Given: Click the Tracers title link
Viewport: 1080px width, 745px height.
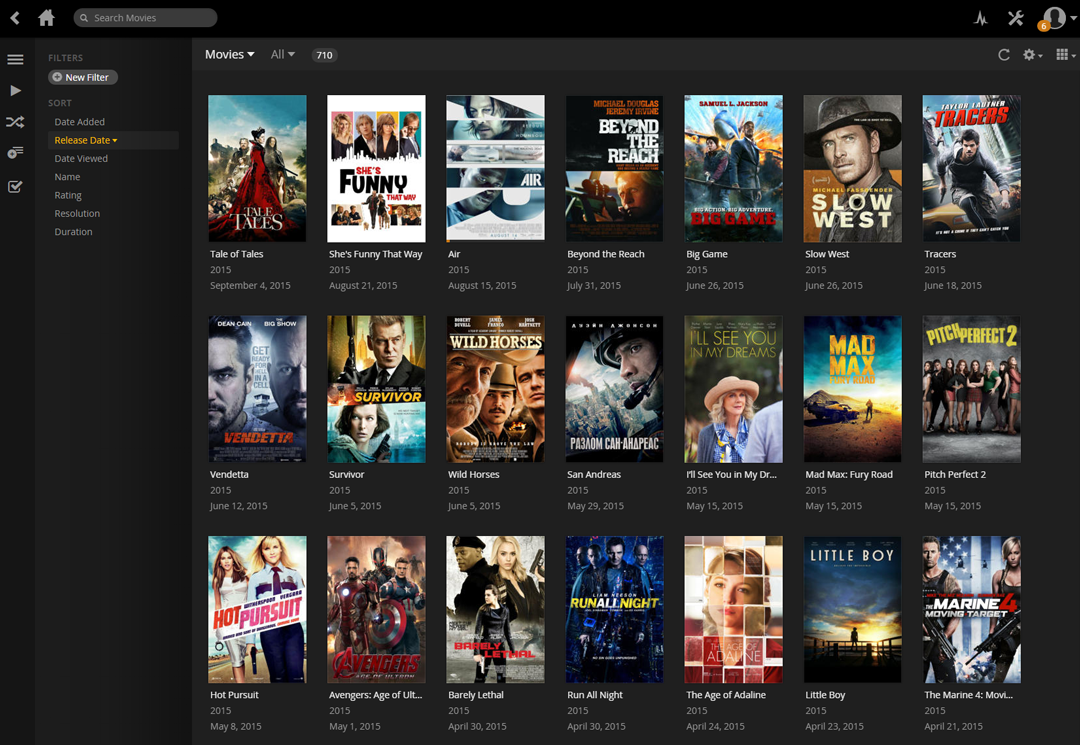Looking at the screenshot, I should pyautogui.click(x=940, y=254).
